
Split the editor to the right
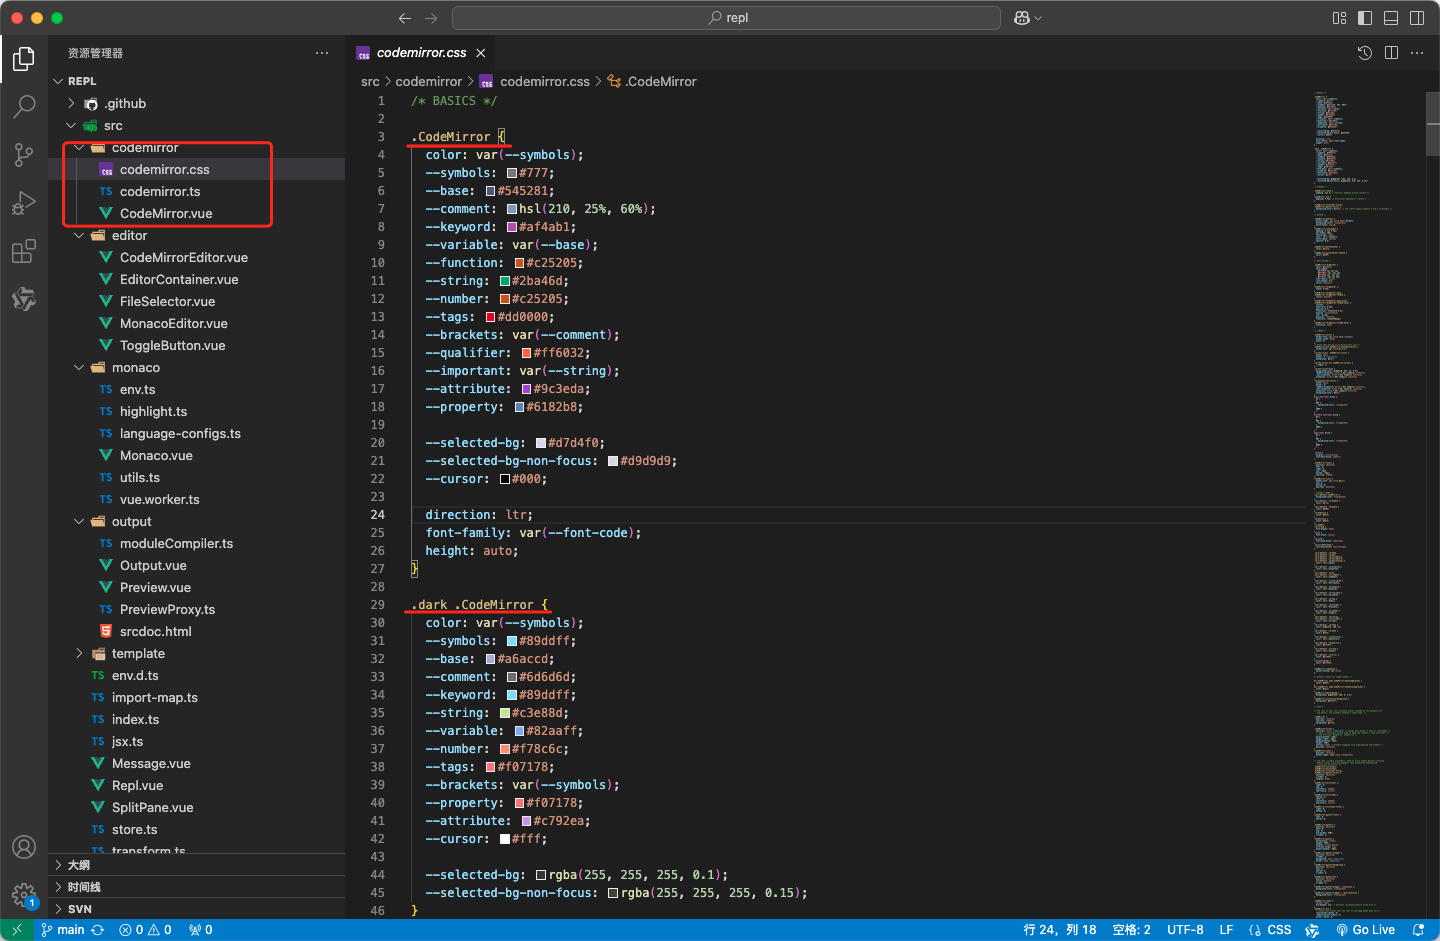[1391, 53]
